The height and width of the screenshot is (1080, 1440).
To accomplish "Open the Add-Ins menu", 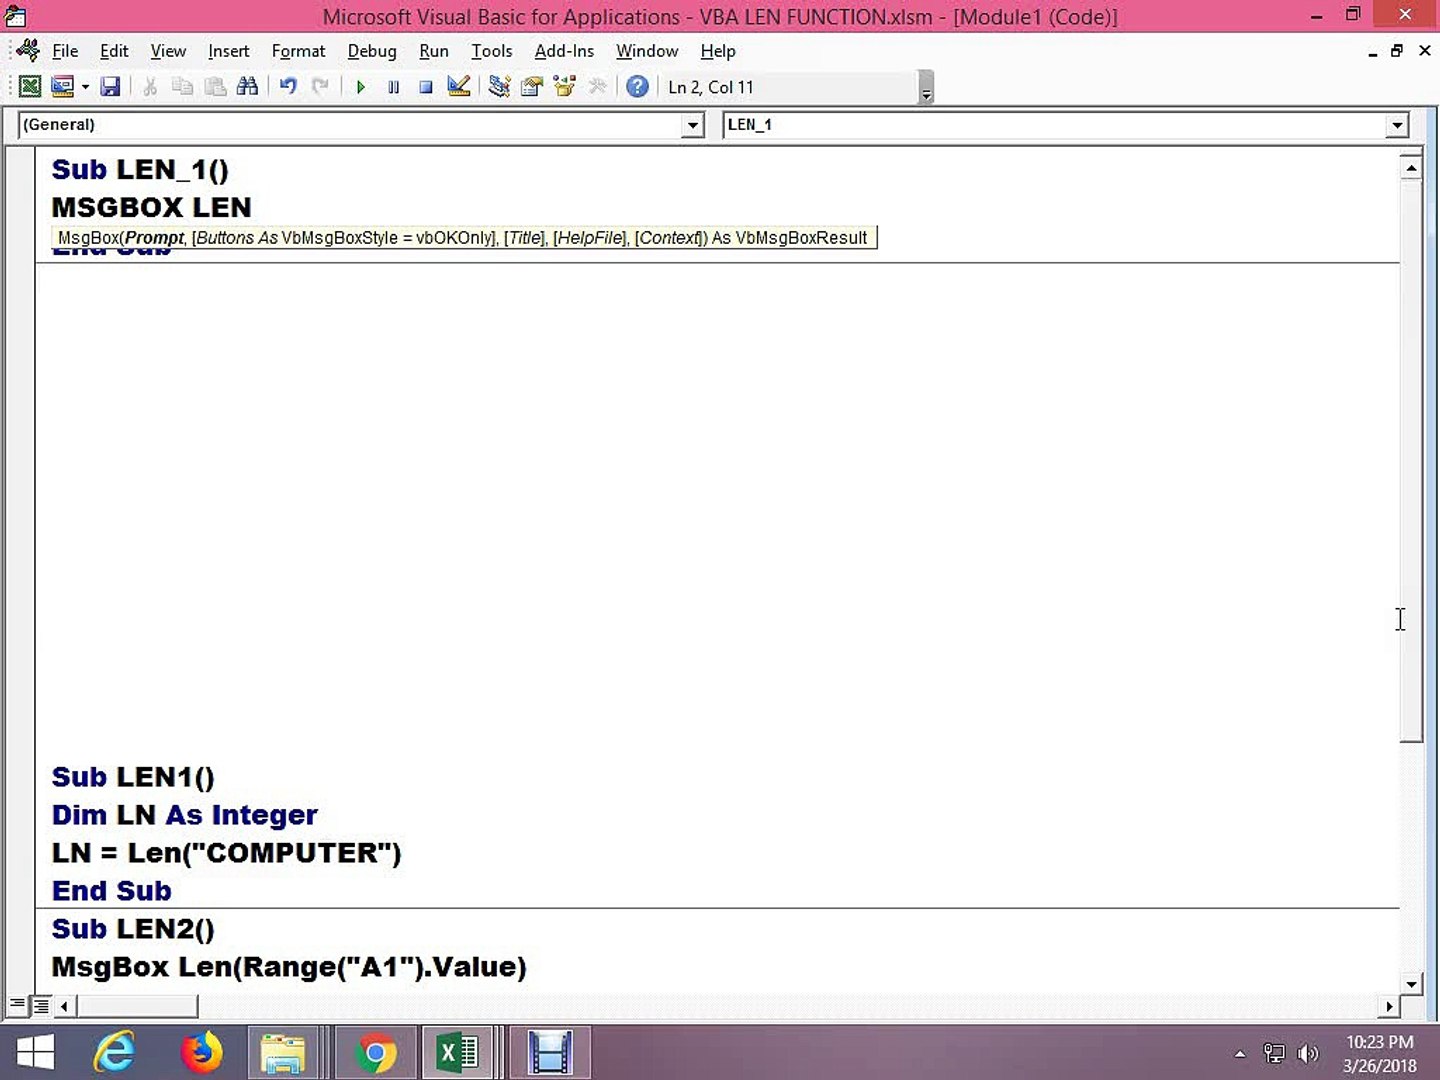I will tap(564, 51).
